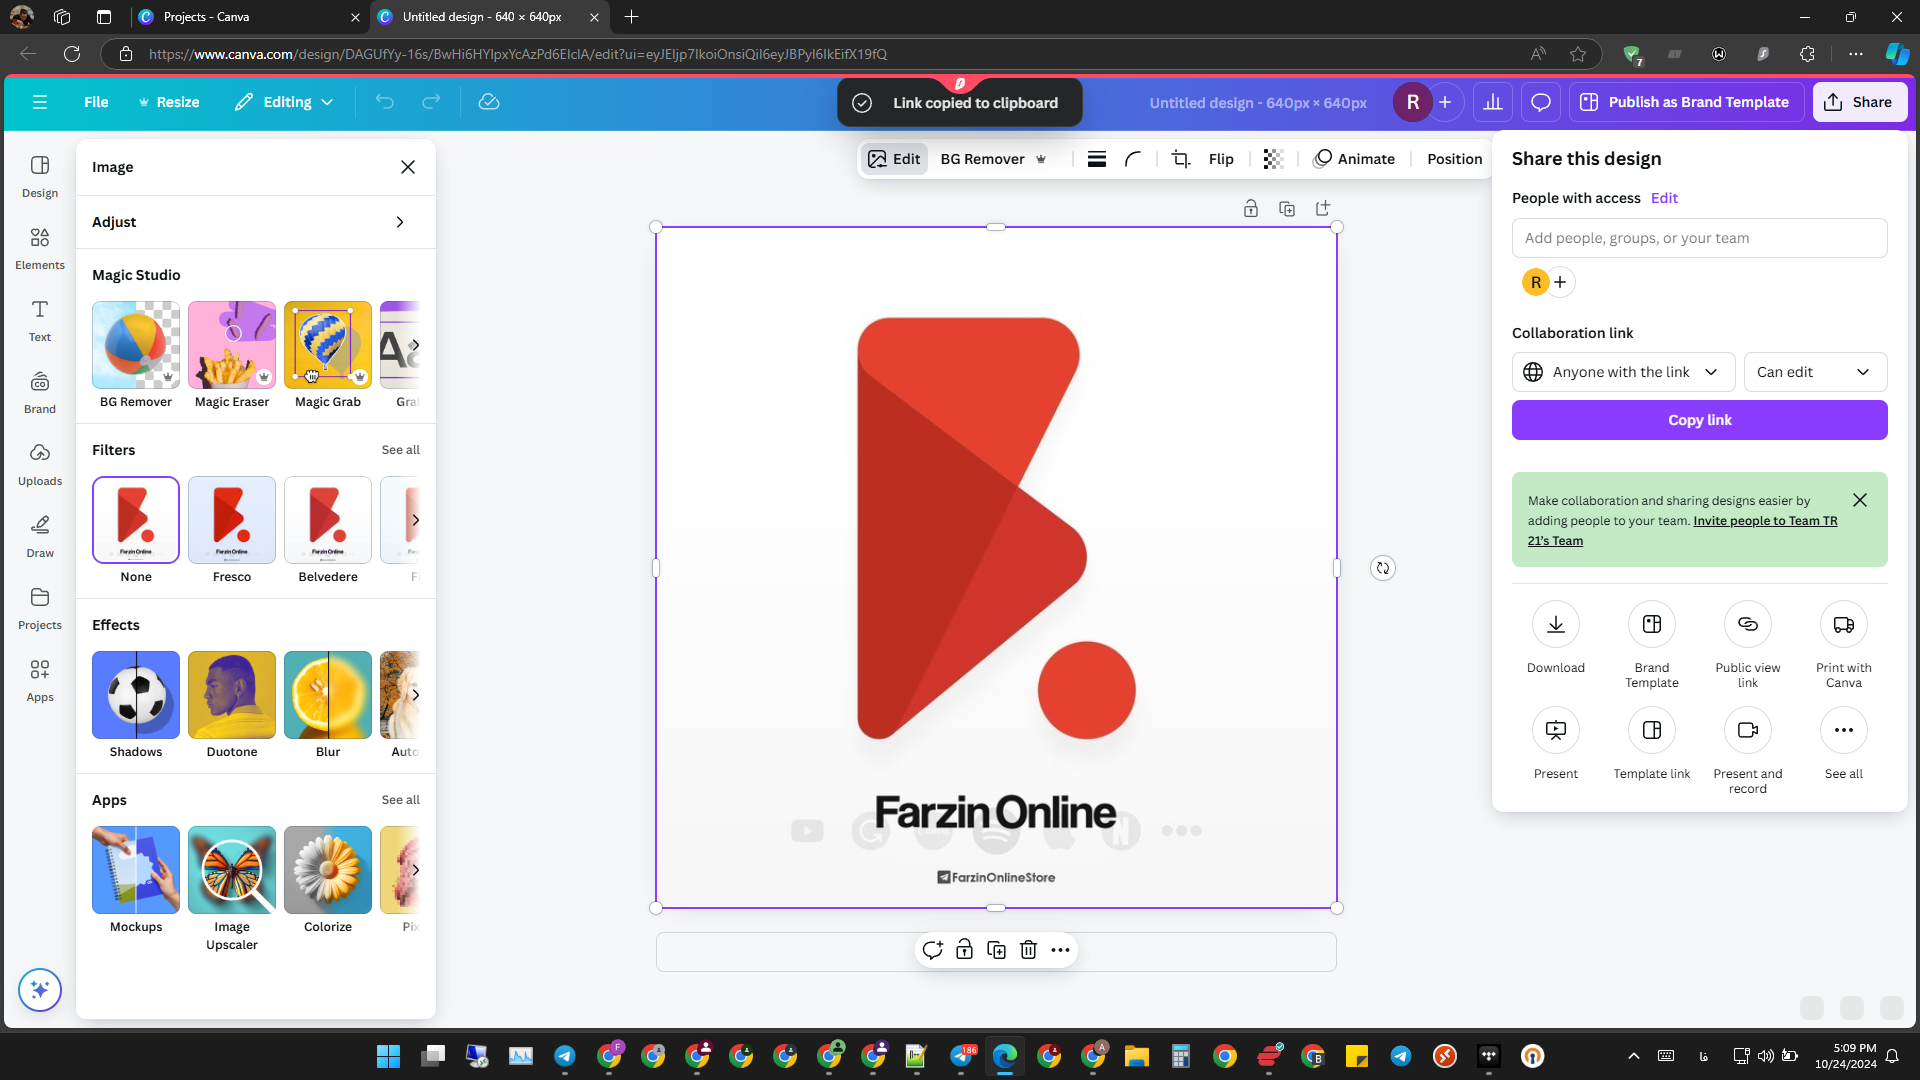Undo the last action in Canva
Viewport: 1920px width, 1080px height.
[385, 102]
